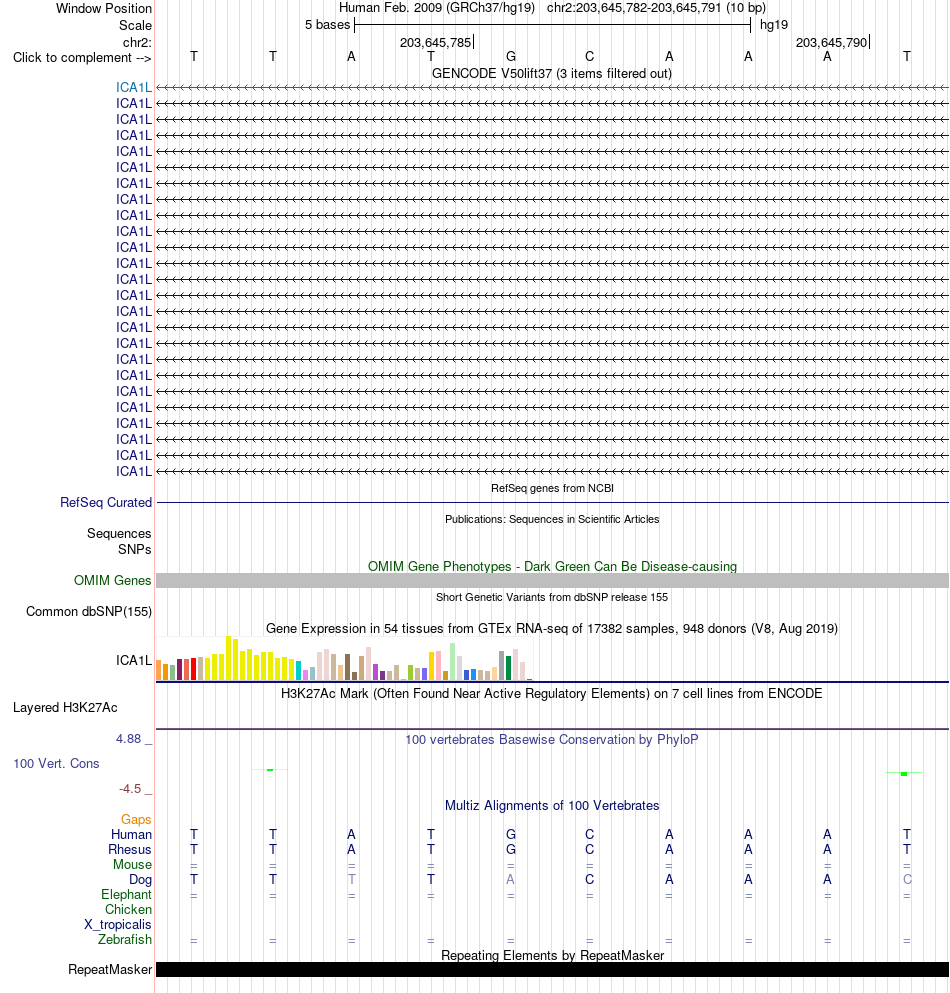This screenshot has height=993, width=950.
Task: Click the 'RefSeq Curated' track label
Action: click(x=106, y=502)
